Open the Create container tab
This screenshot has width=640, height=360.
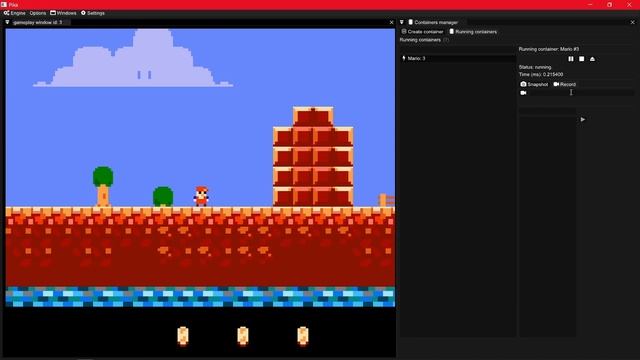(x=422, y=31)
